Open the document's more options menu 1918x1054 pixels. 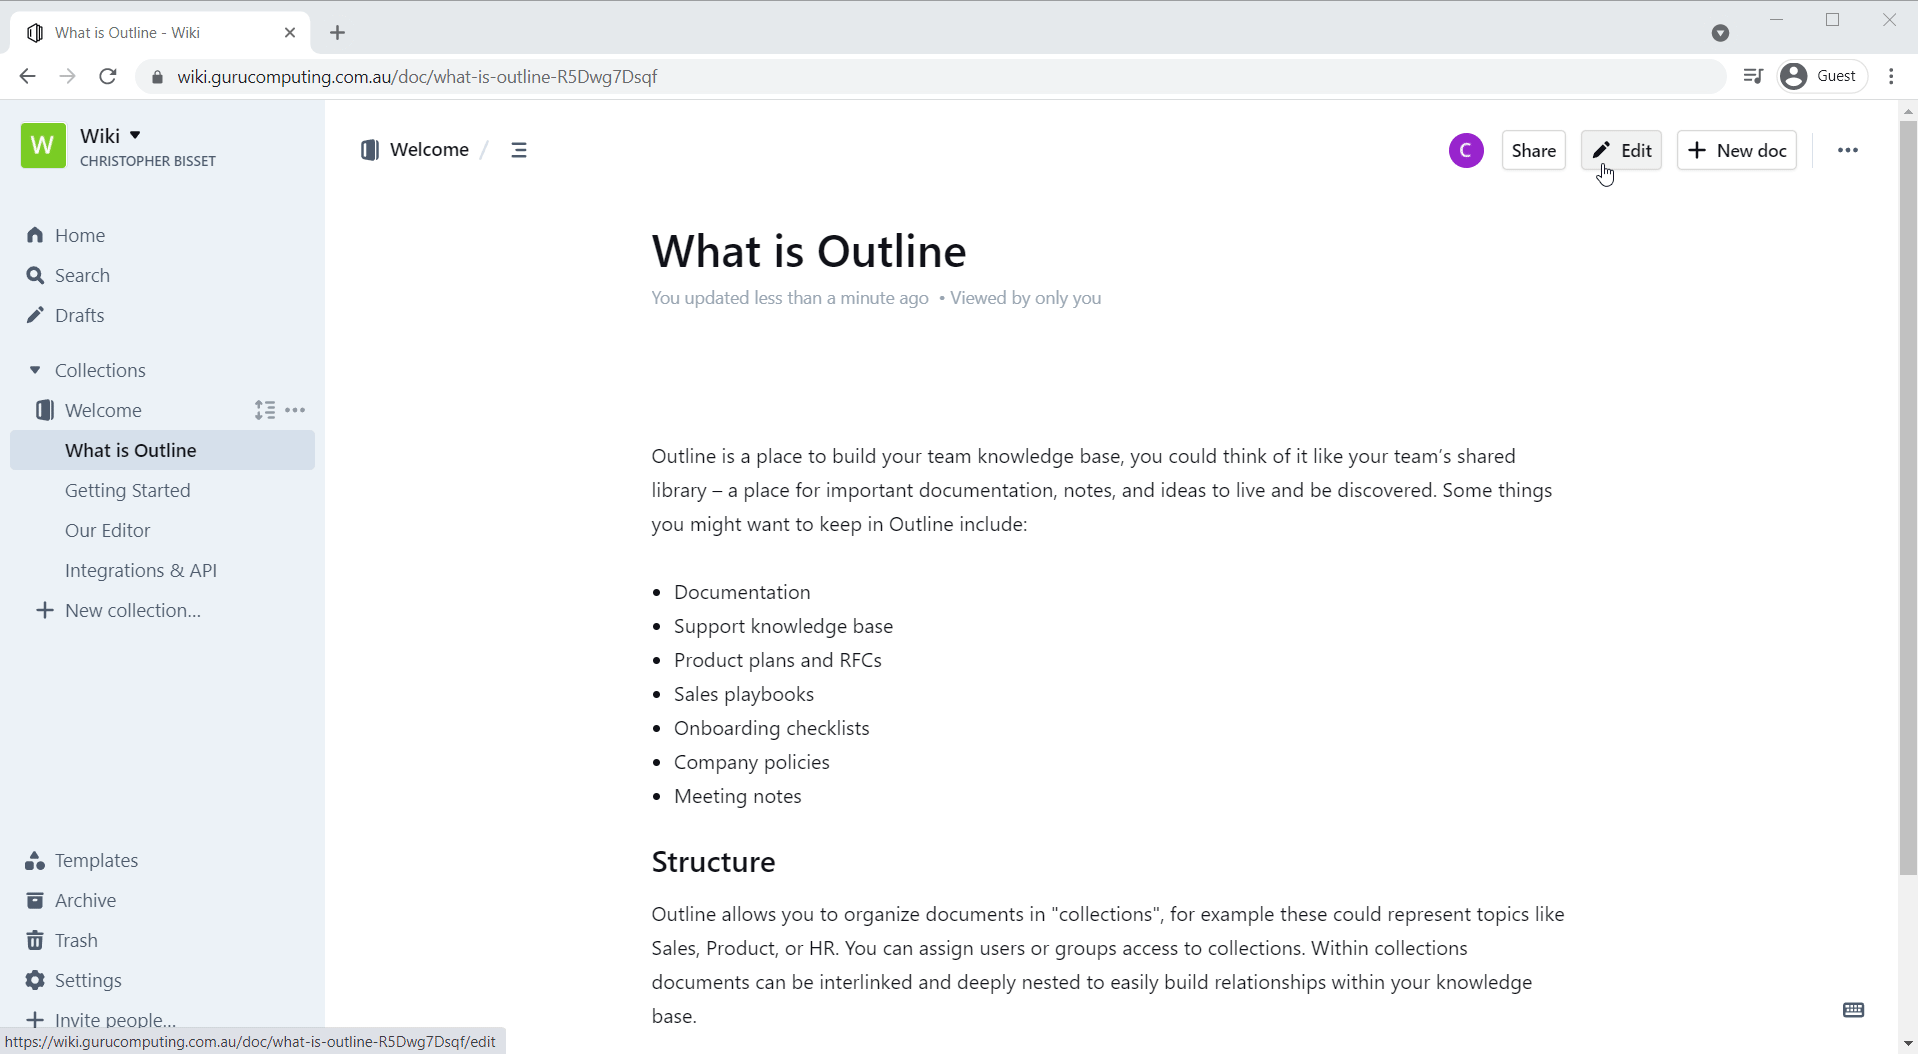(1847, 150)
